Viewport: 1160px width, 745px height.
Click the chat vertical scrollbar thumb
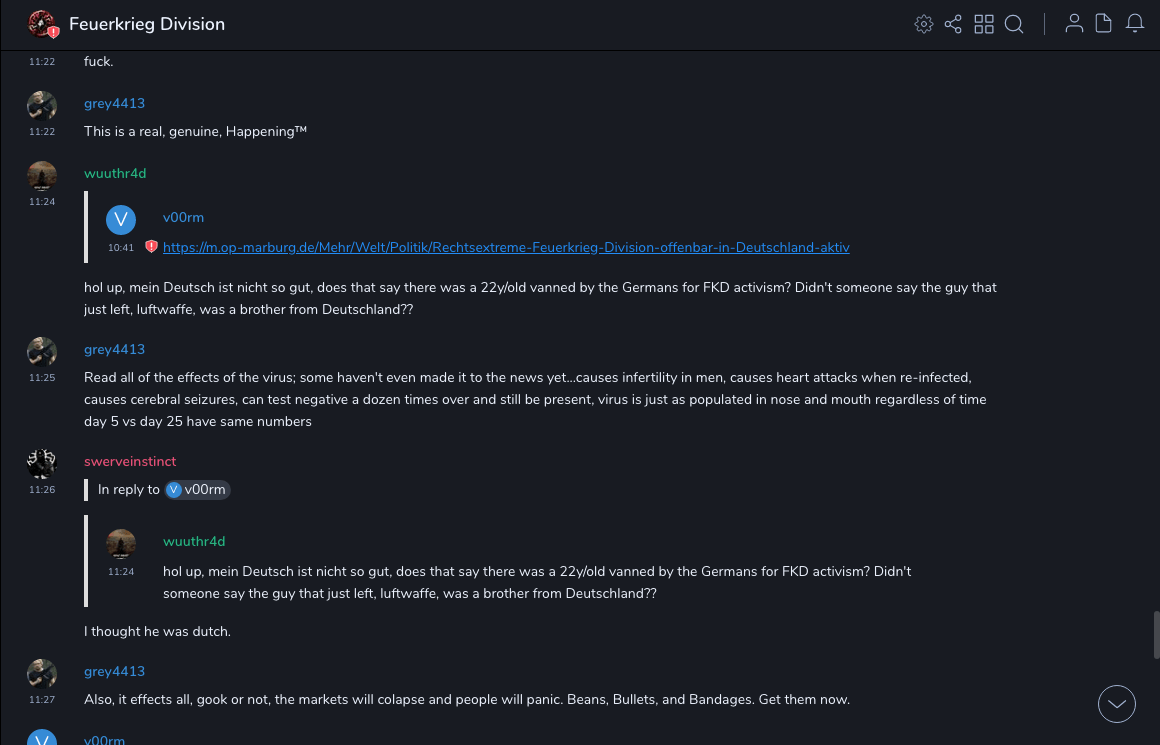click(1157, 633)
